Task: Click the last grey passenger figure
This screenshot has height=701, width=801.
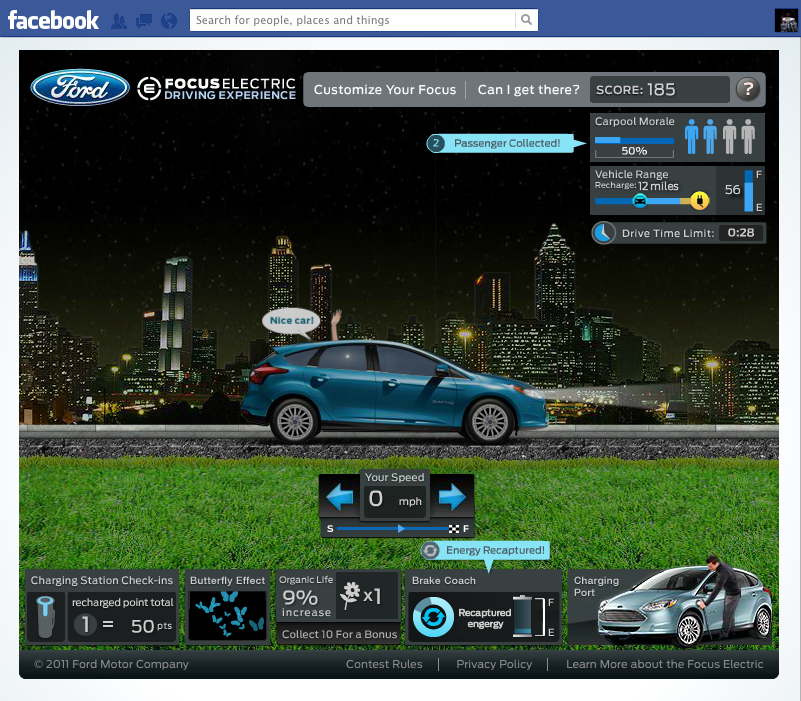Action: (748, 136)
